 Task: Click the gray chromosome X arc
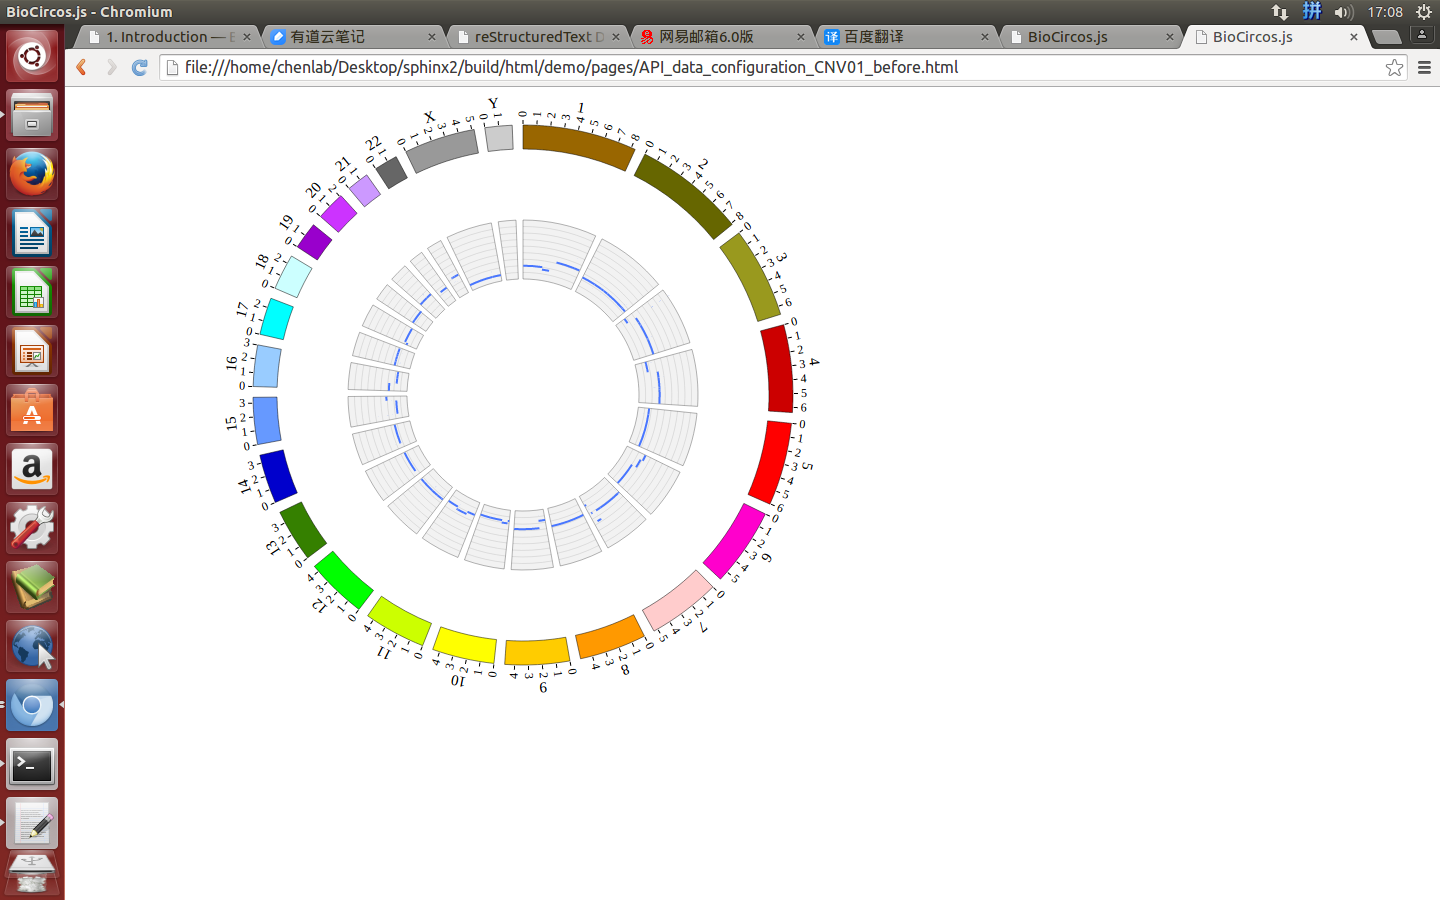(x=442, y=150)
